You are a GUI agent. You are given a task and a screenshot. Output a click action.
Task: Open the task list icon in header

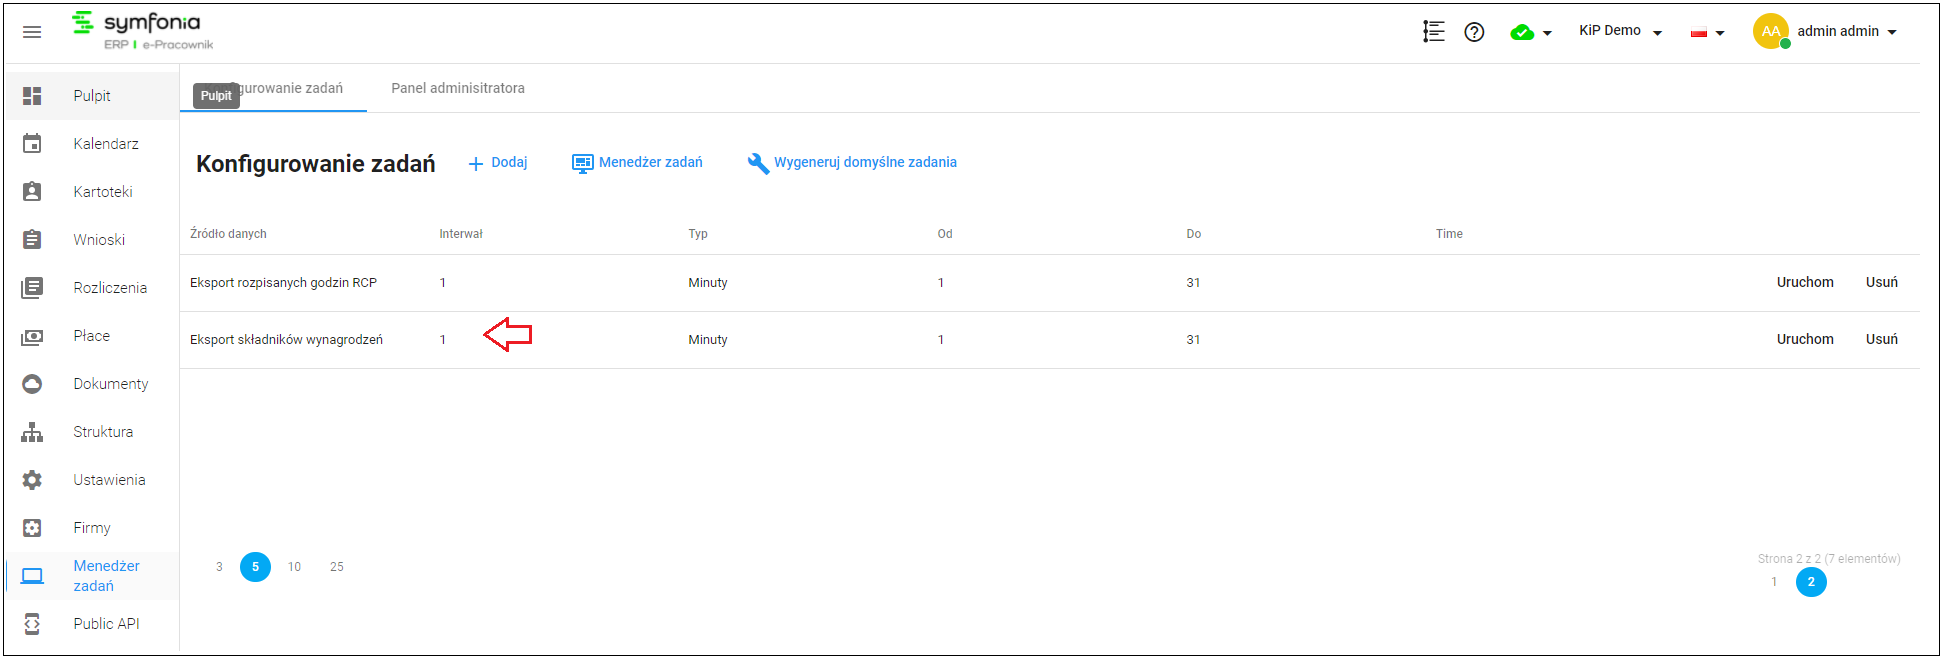(x=1434, y=32)
